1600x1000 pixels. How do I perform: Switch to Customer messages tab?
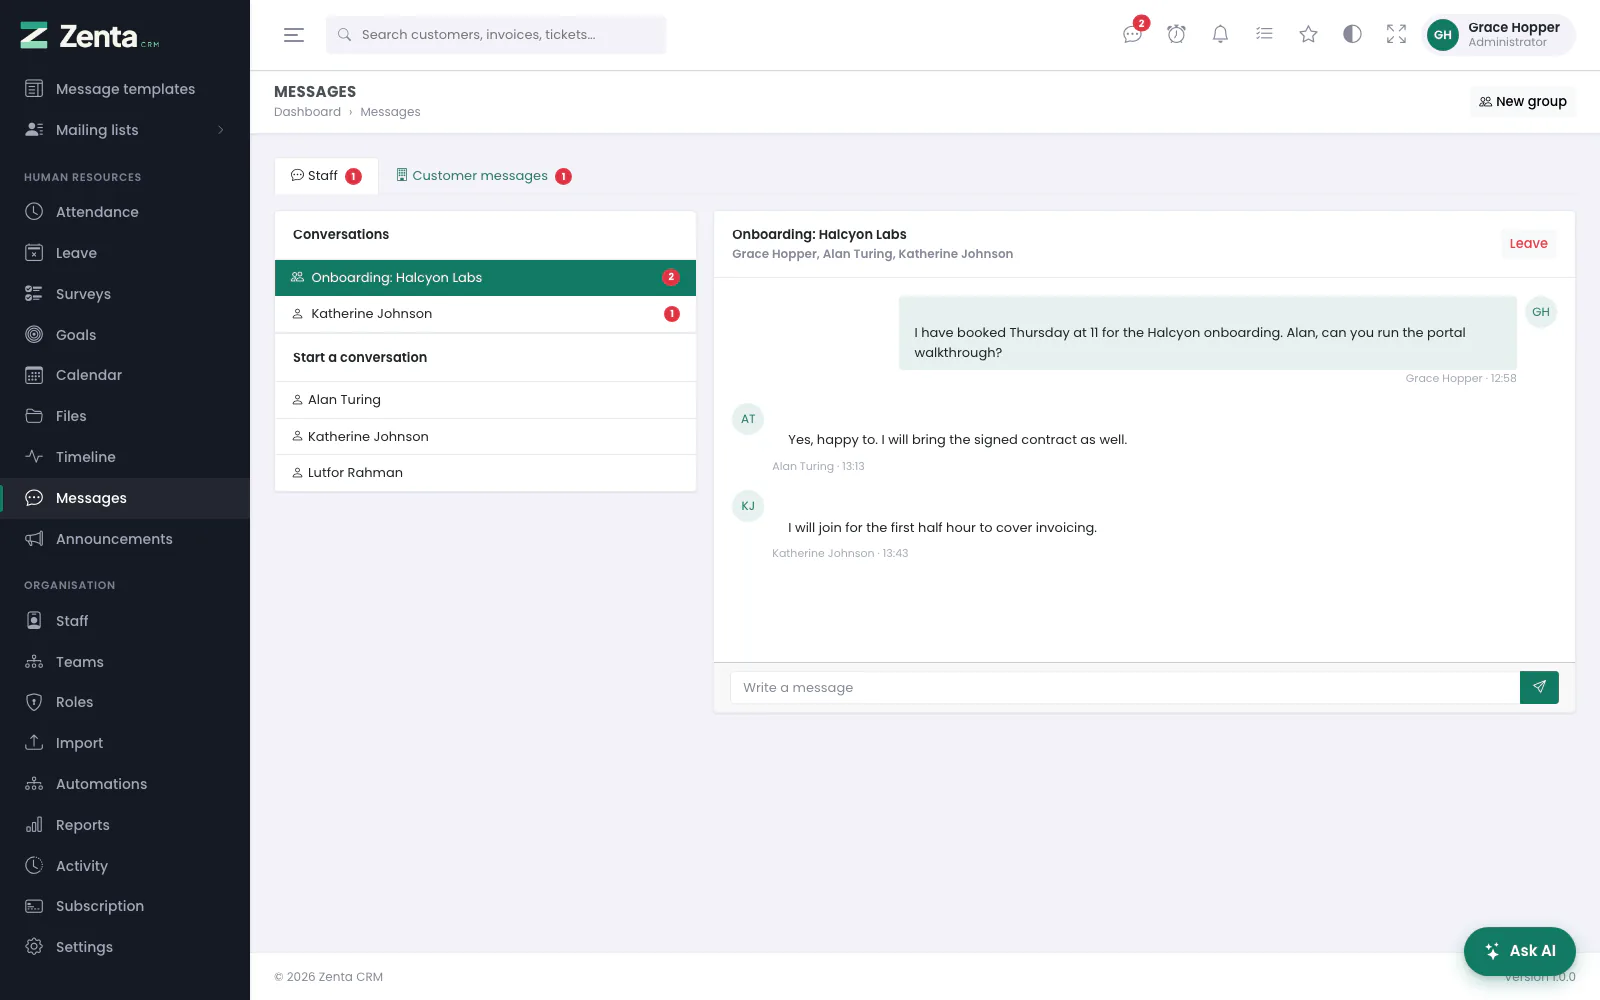tap(483, 176)
